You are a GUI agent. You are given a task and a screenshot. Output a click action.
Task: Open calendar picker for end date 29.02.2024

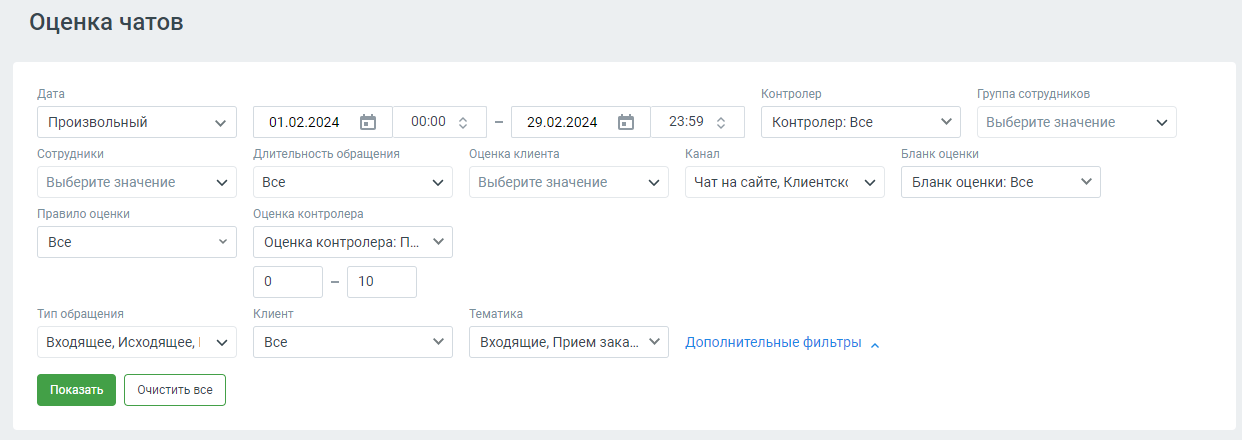[626, 122]
